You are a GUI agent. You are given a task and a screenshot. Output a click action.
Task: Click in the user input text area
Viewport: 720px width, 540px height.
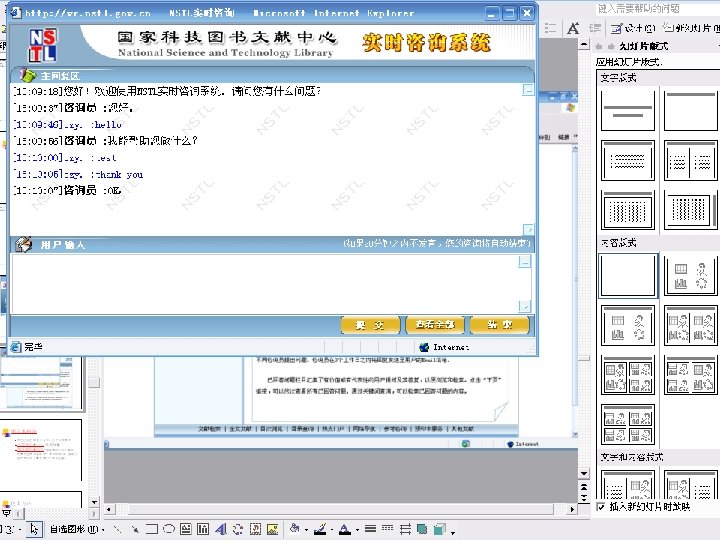pos(265,284)
